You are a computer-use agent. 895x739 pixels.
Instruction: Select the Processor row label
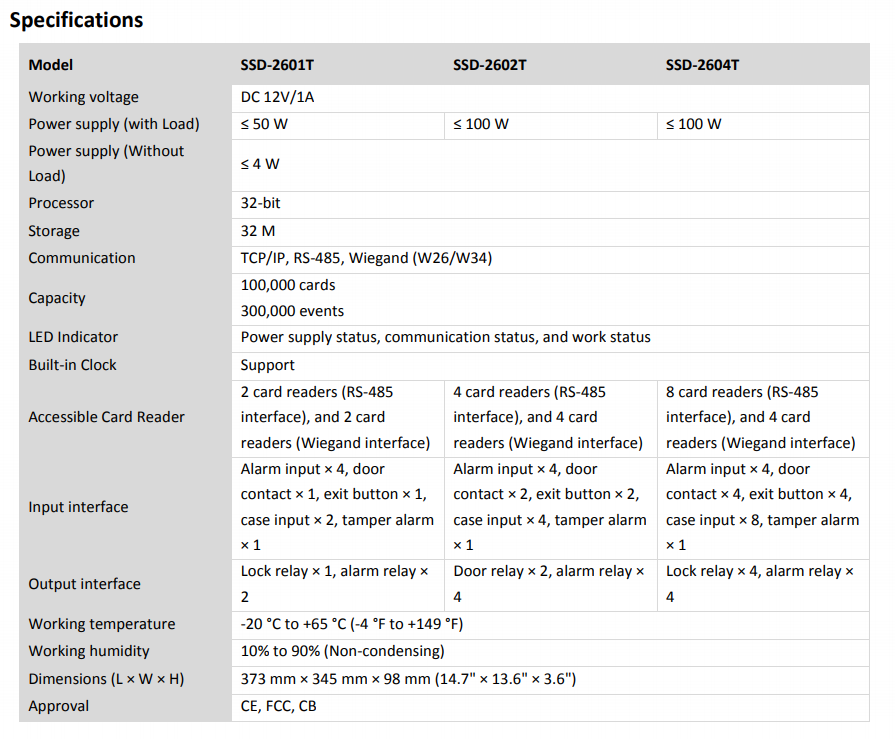click(x=61, y=203)
